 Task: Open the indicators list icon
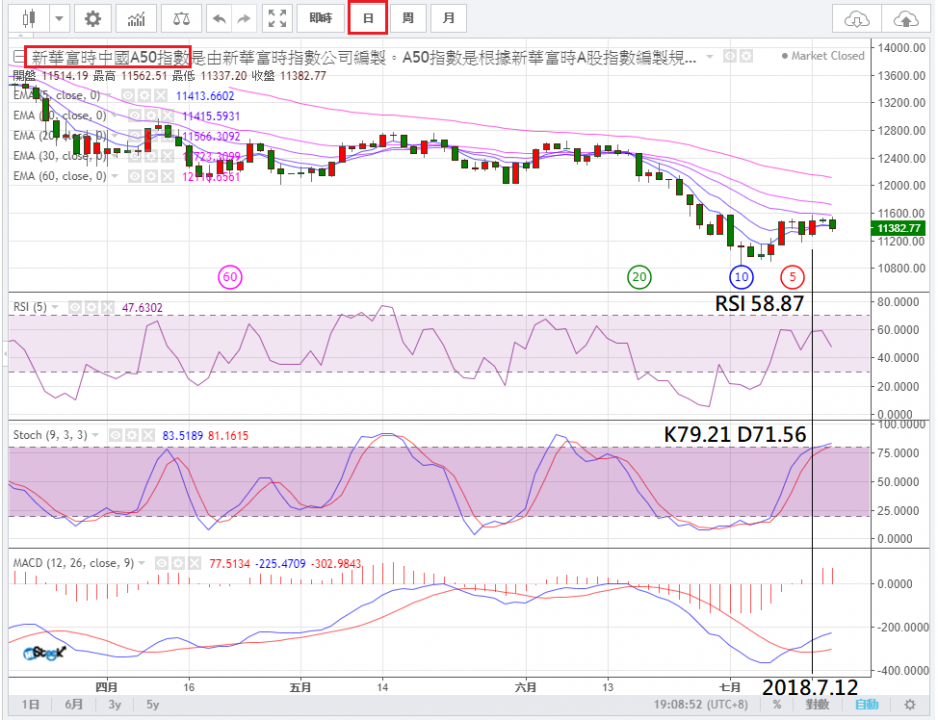(136, 19)
